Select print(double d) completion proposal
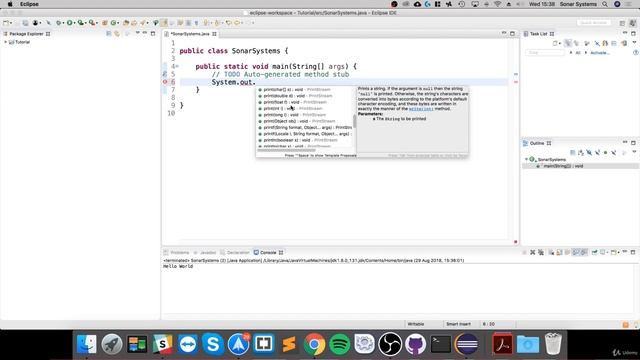The image size is (640, 360). coord(305,96)
